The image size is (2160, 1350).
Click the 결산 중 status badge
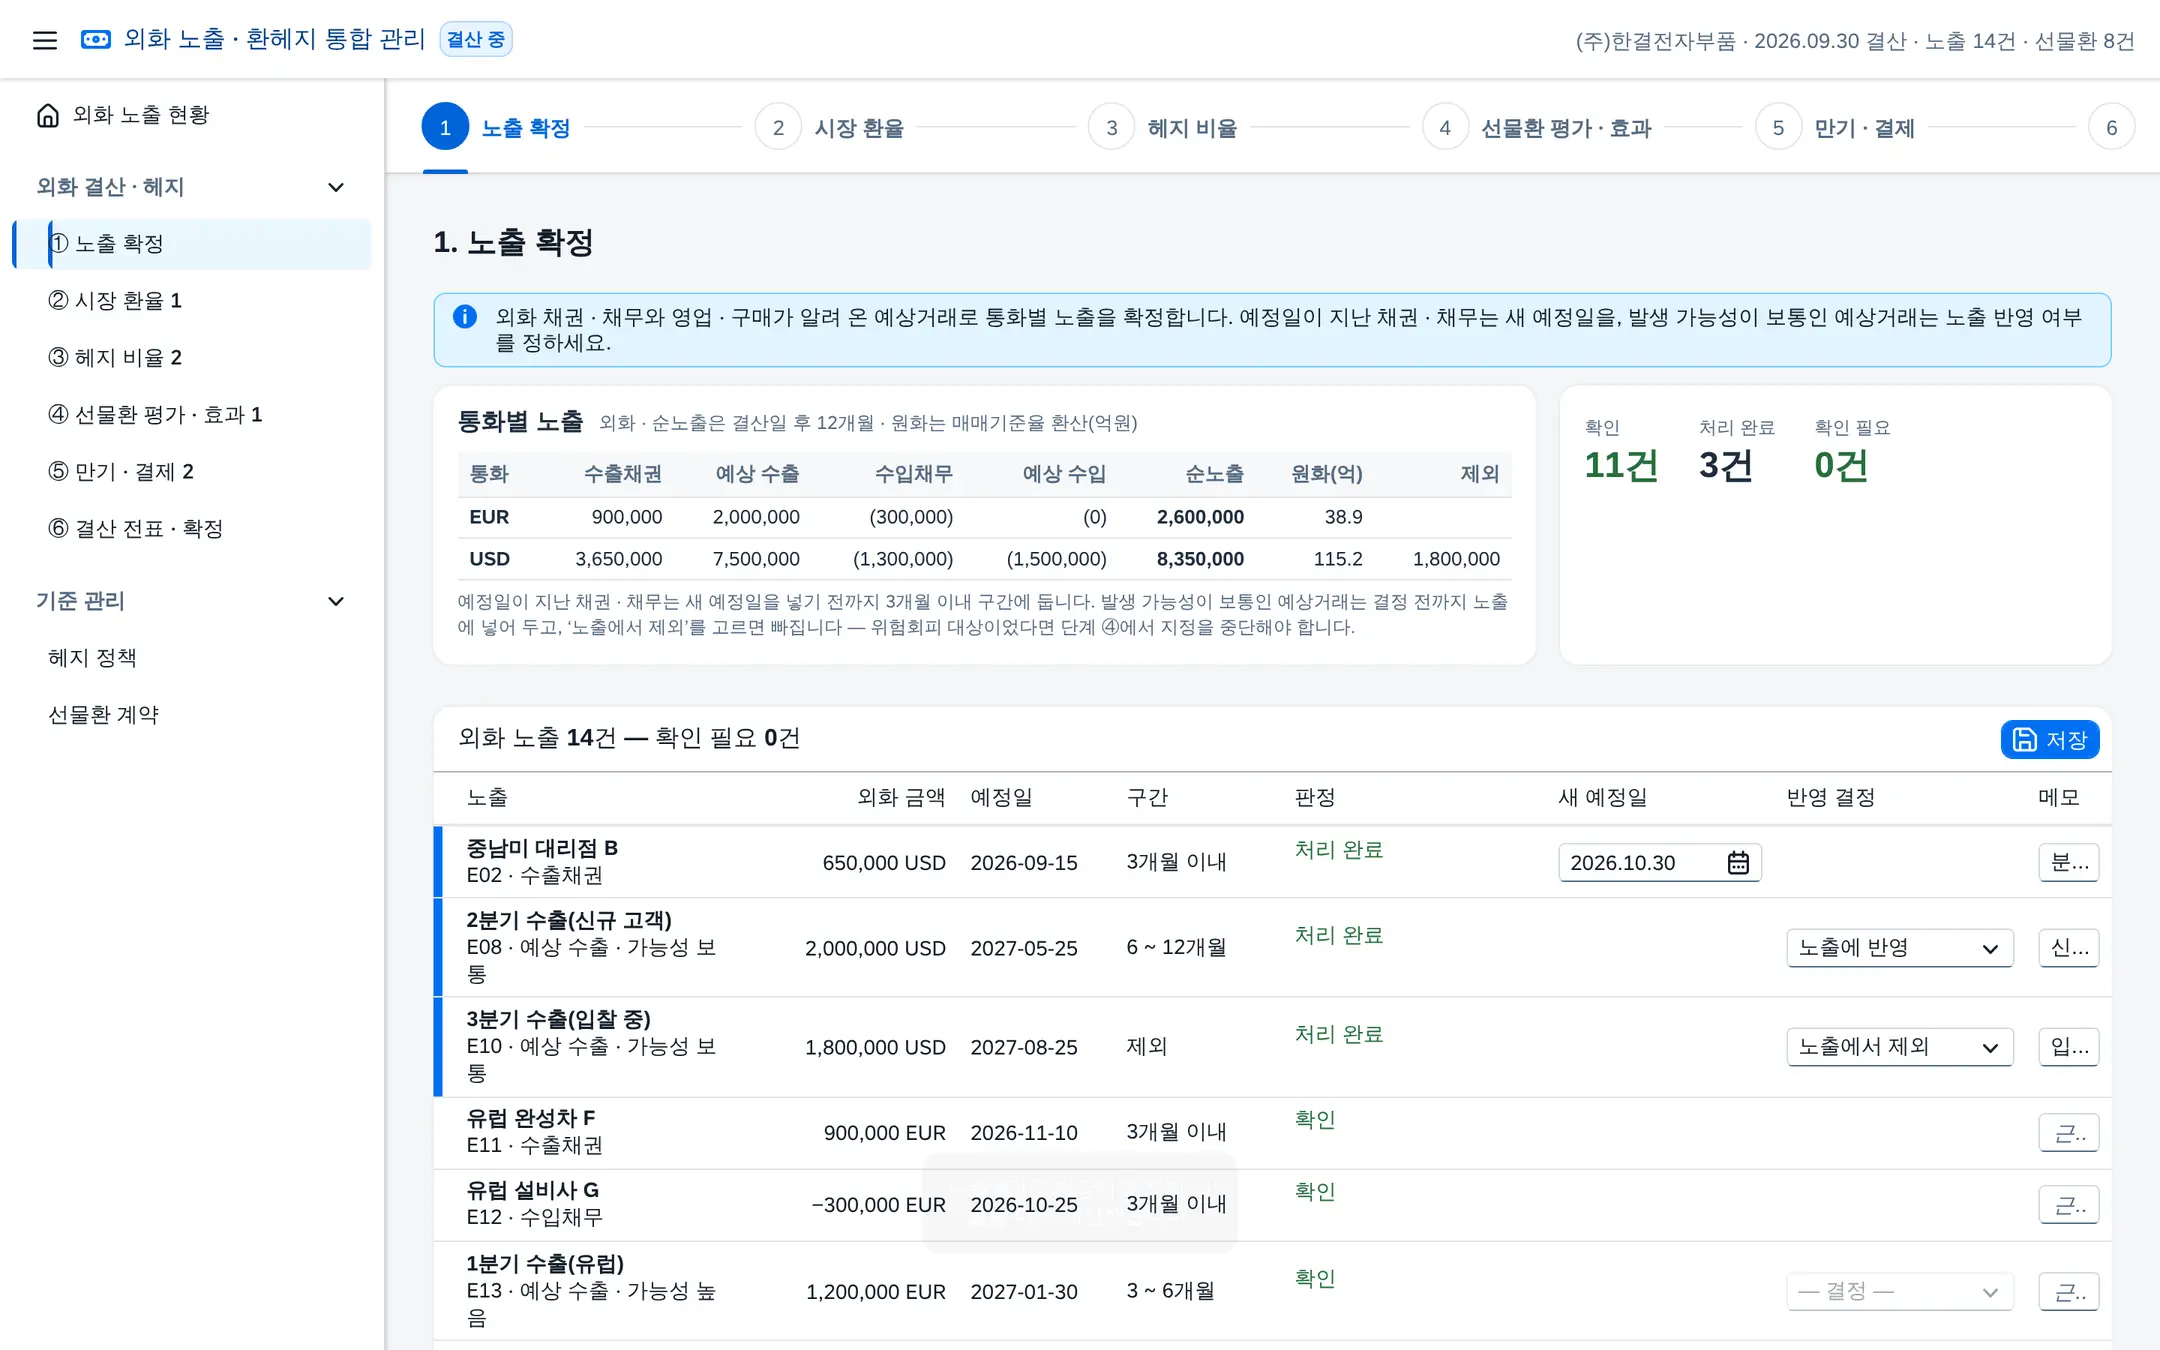(476, 40)
